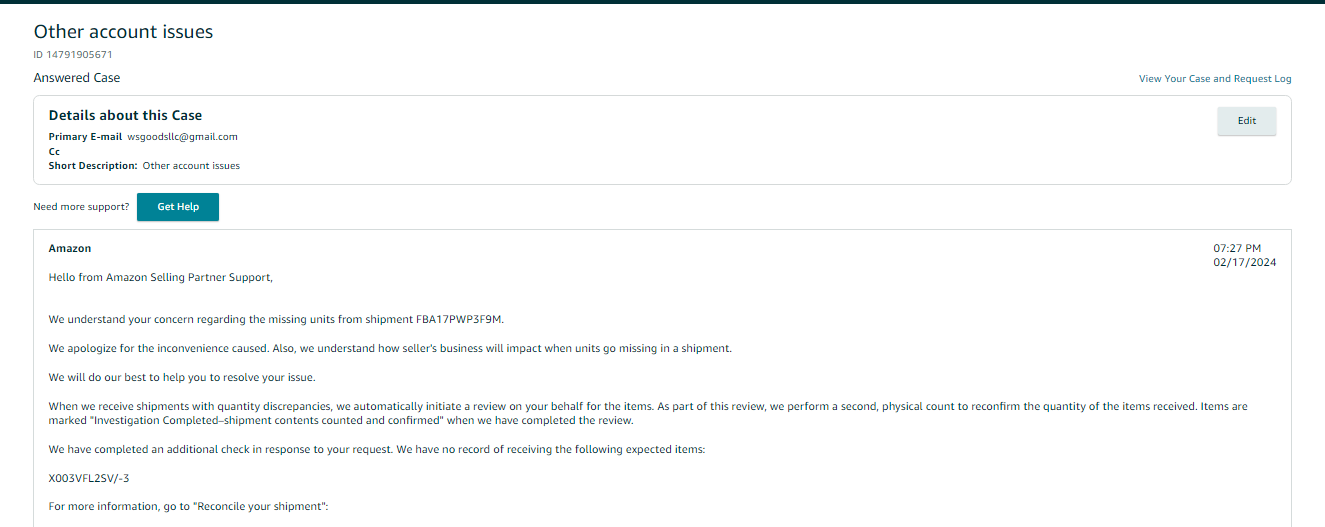Click the 02/17/2024 message date
The height and width of the screenshot is (527, 1325).
tap(1245, 263)
